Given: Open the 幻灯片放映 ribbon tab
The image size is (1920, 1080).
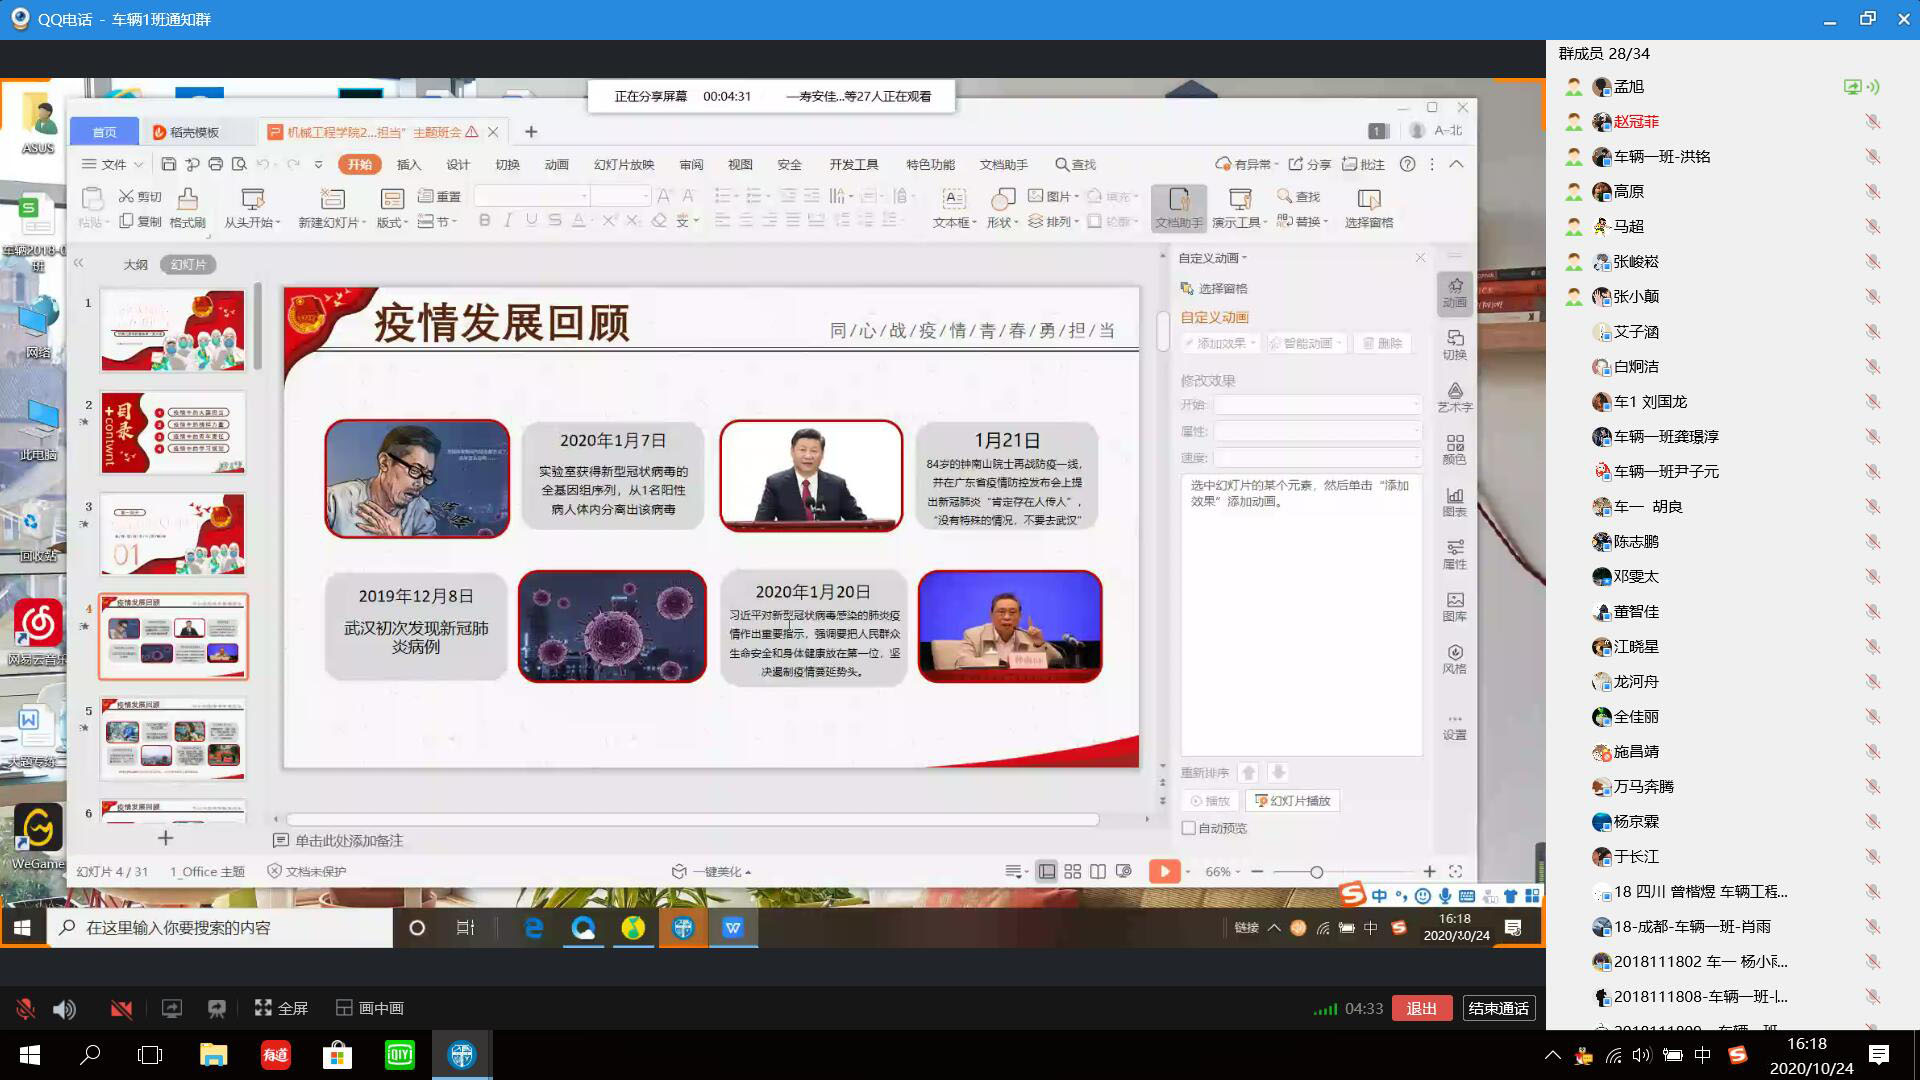Looking at the screenshot, I should [623, 164].
